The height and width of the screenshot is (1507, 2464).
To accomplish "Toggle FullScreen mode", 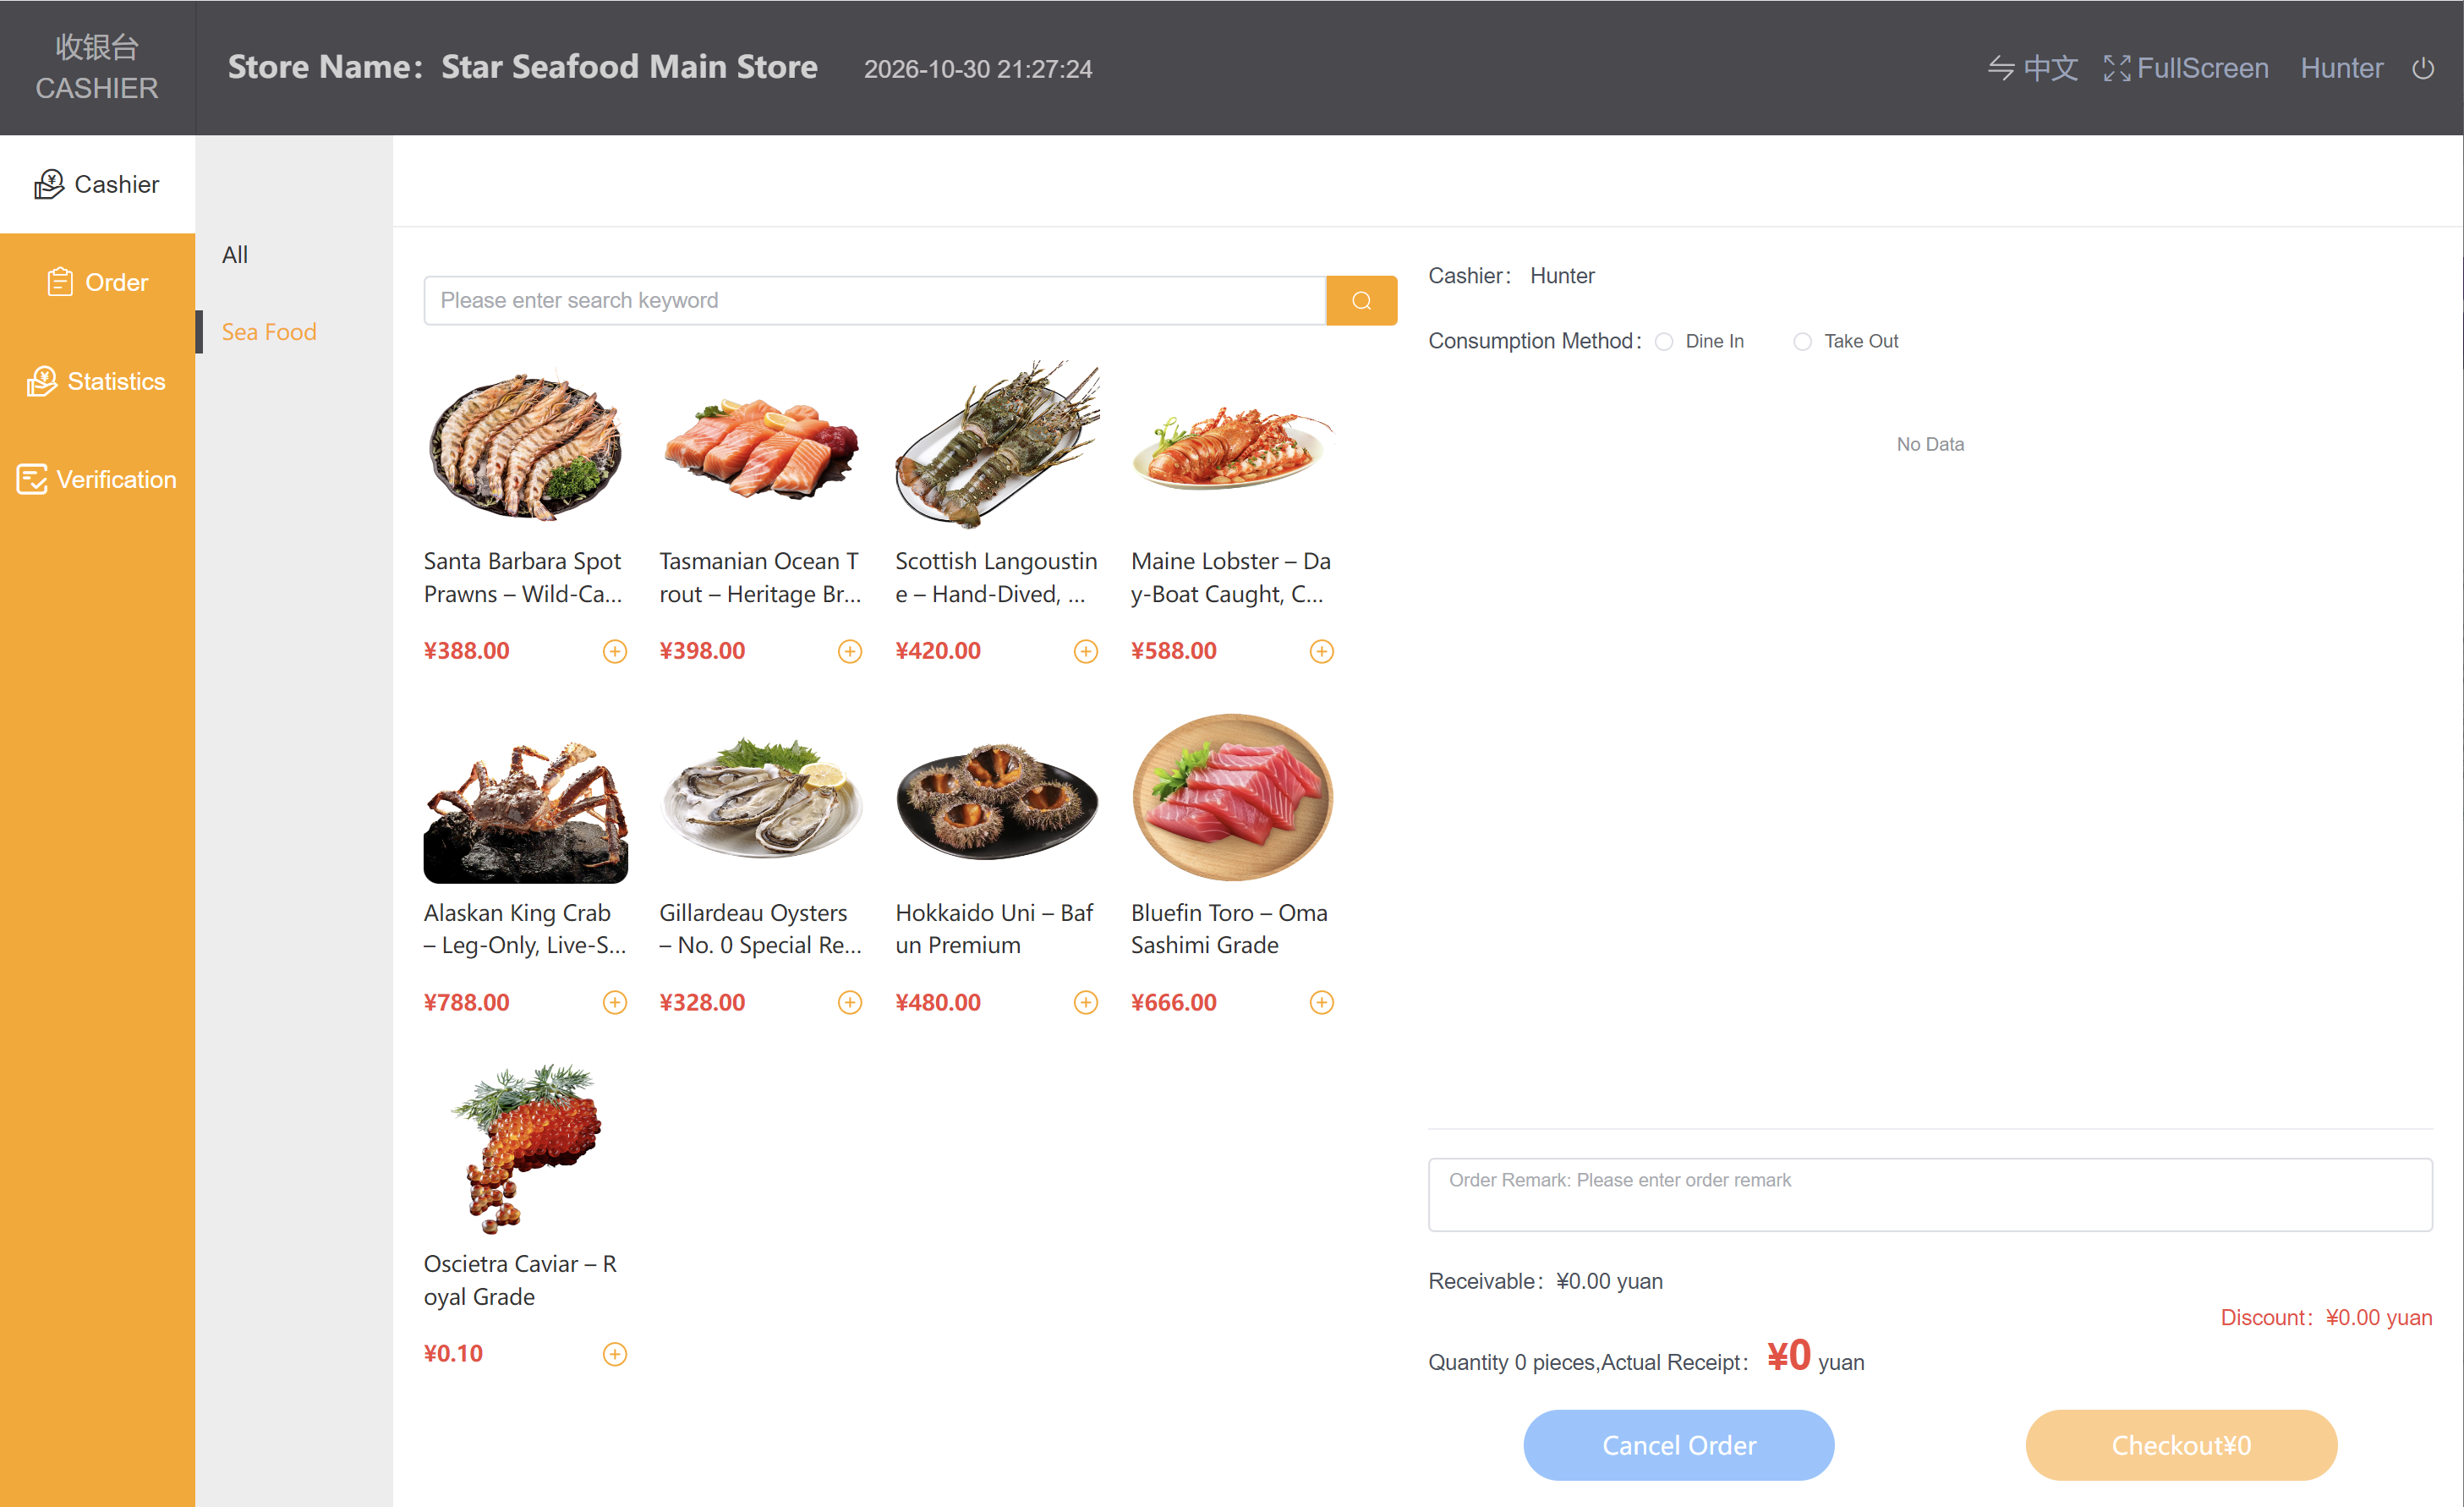I will 2185,68.
